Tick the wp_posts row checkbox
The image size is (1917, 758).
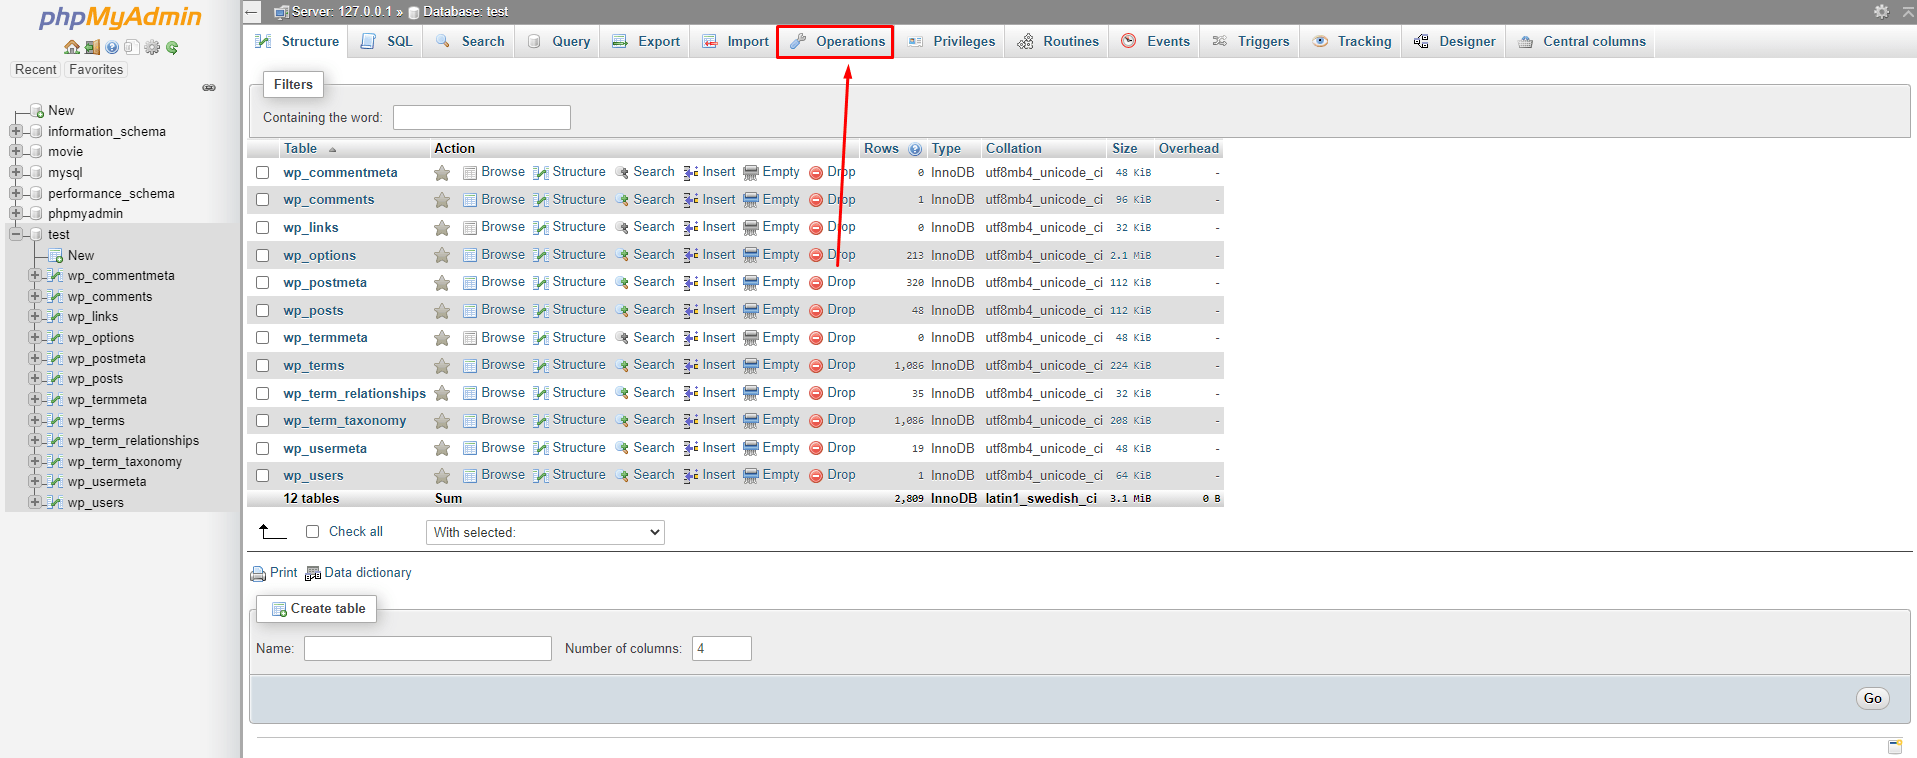(x=263, y=311)
